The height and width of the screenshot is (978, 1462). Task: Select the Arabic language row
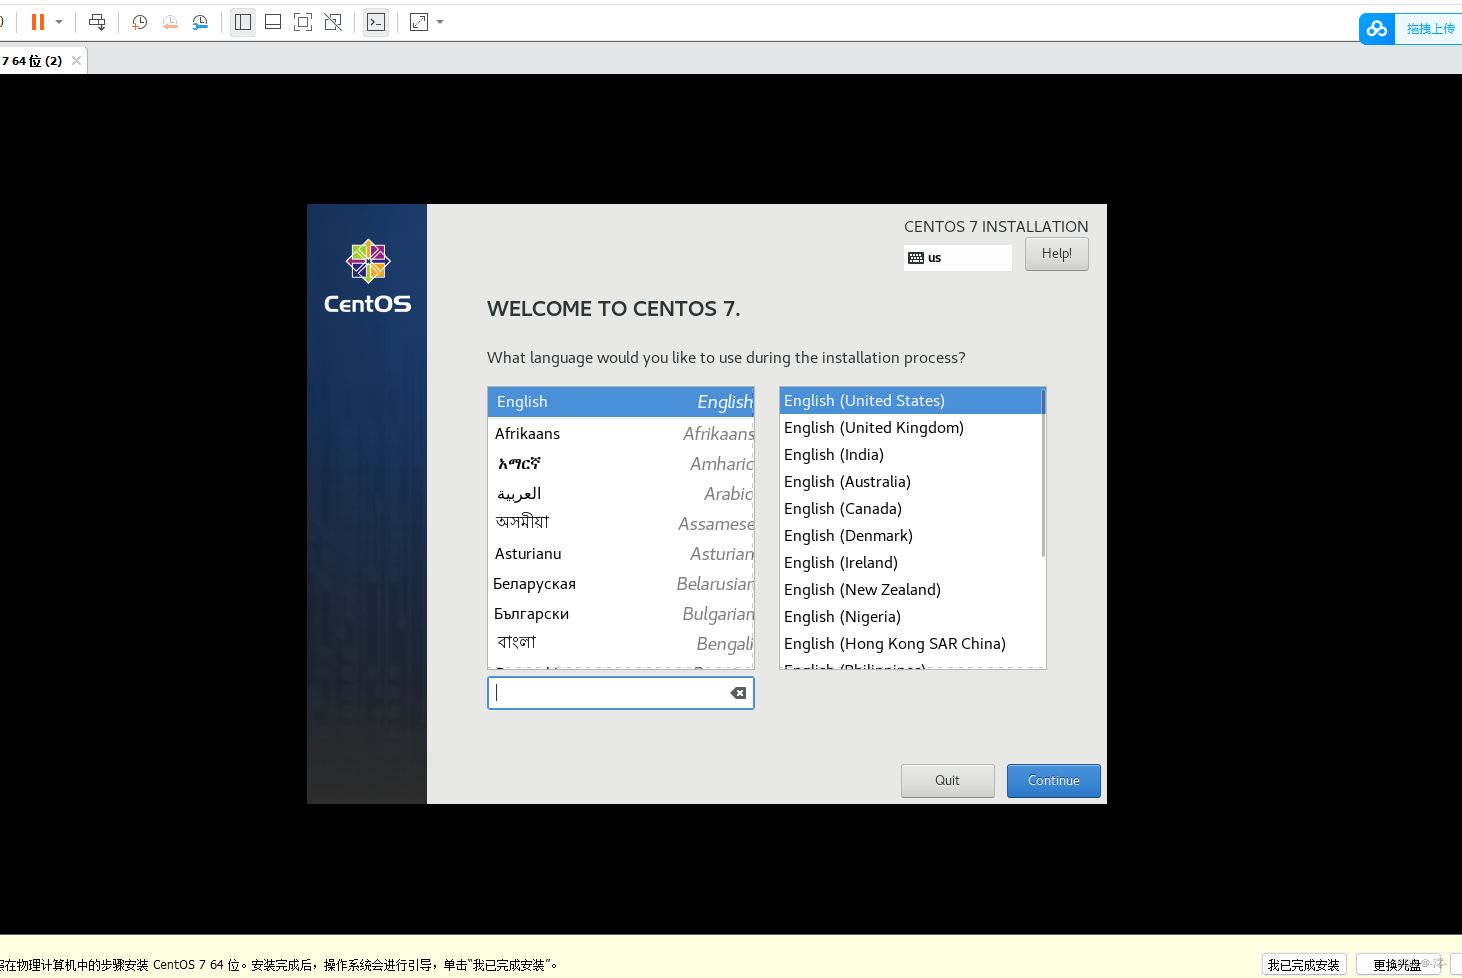click(x=621, y=494)
